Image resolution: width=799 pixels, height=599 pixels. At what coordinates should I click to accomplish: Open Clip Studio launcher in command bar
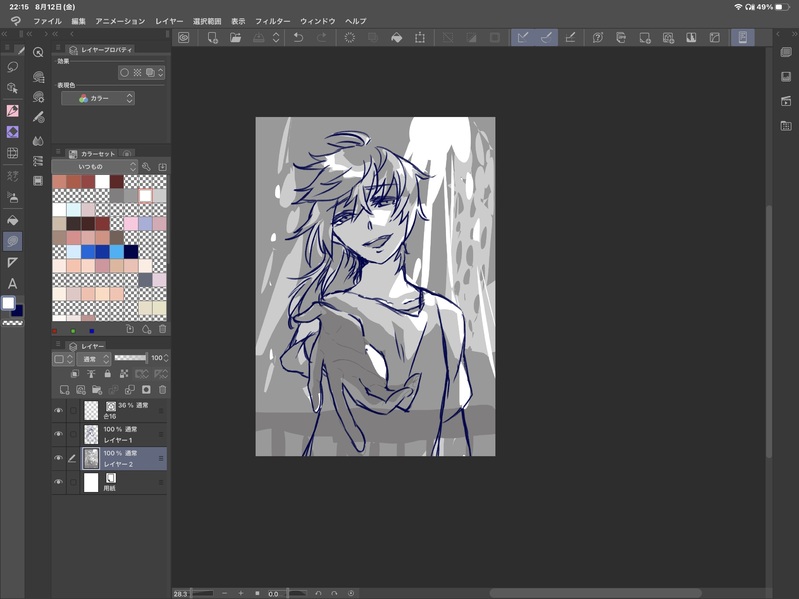click(183, 38)
